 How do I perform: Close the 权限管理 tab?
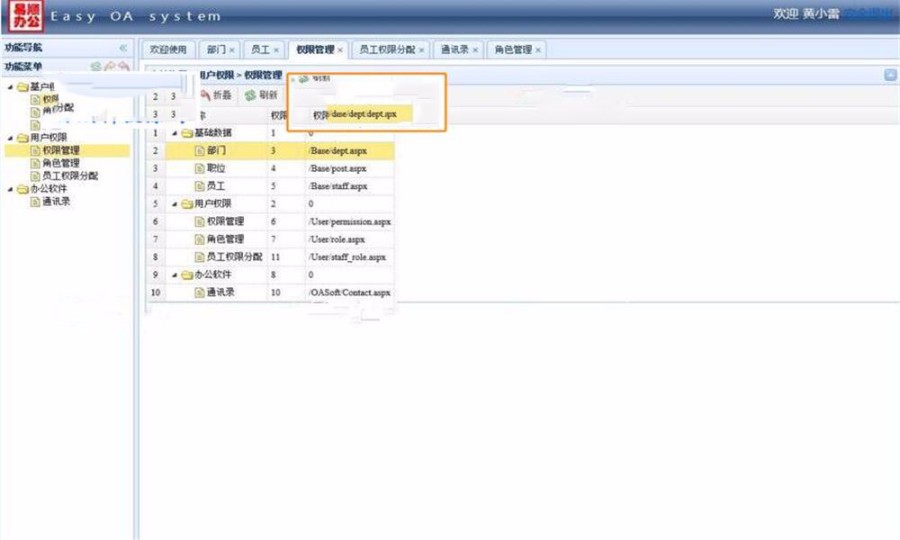340,50
